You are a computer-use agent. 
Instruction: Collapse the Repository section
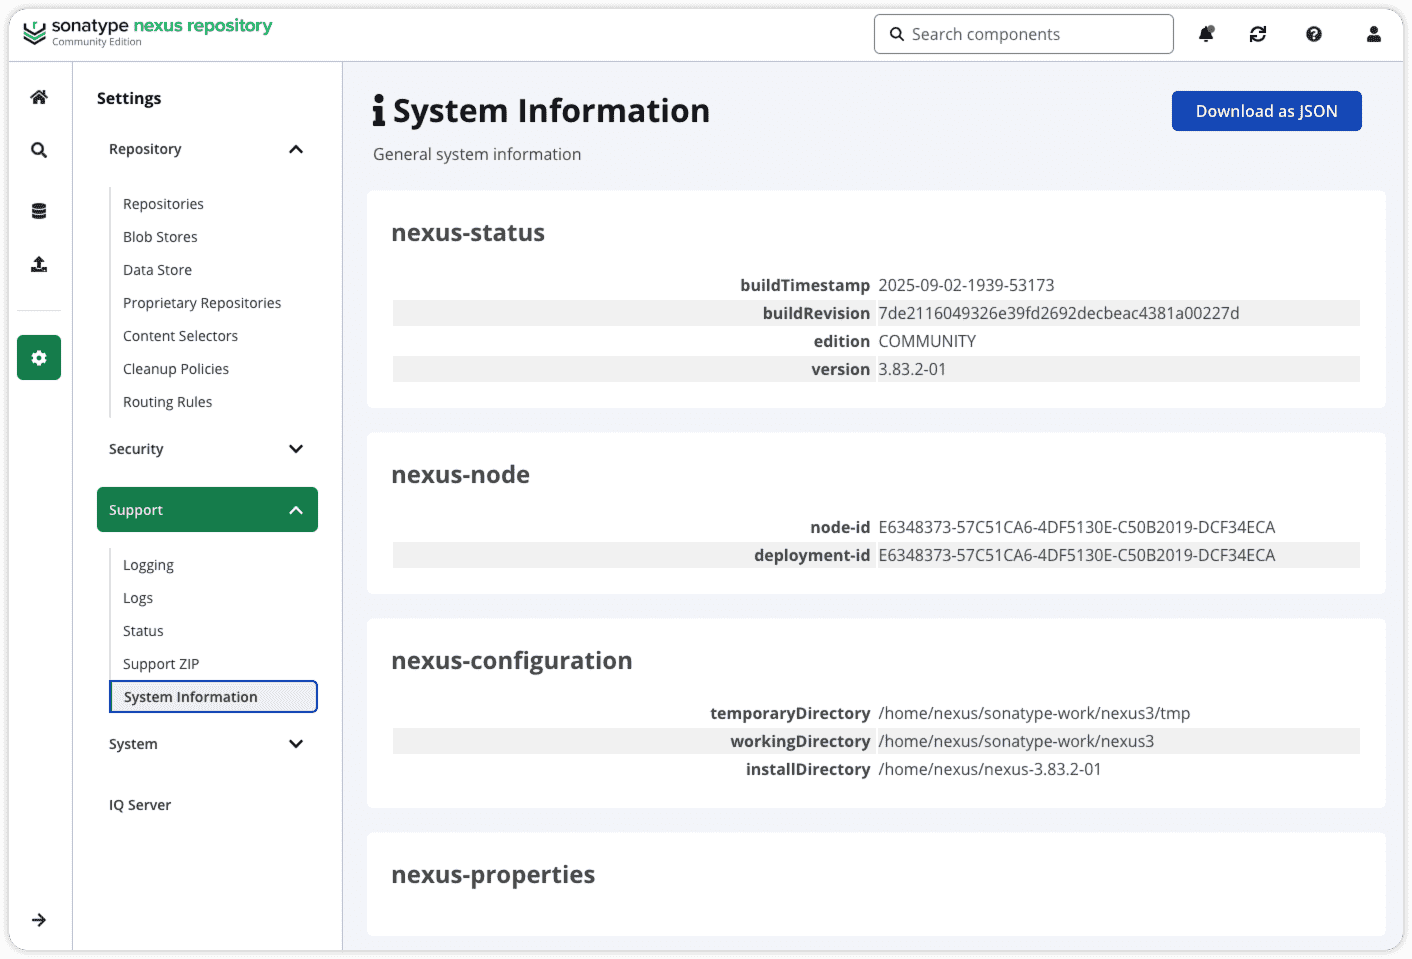click(296, 149)
